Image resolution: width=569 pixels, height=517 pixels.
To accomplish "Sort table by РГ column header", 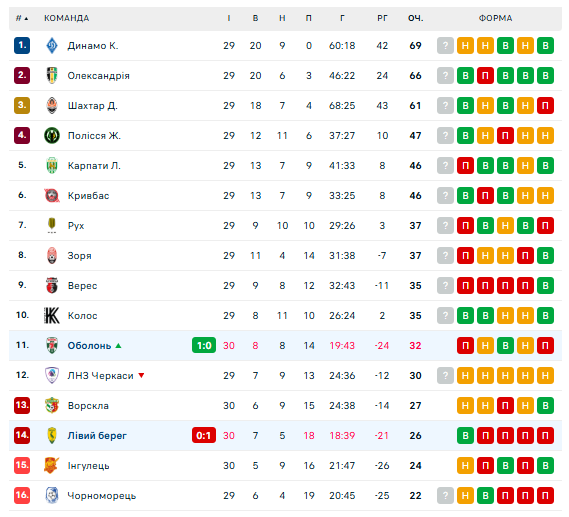I will [382, 18].
